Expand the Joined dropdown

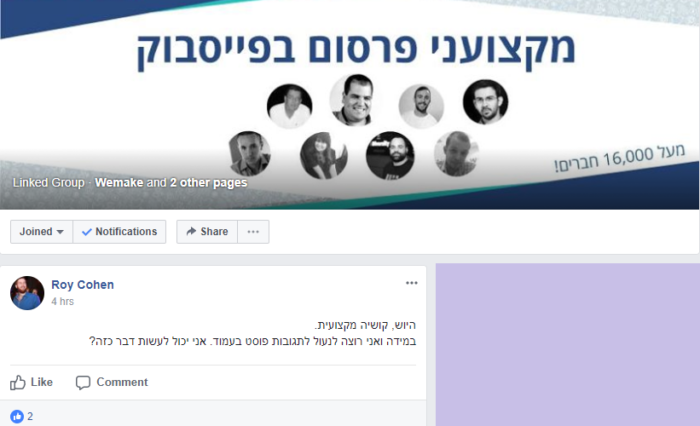42,232
